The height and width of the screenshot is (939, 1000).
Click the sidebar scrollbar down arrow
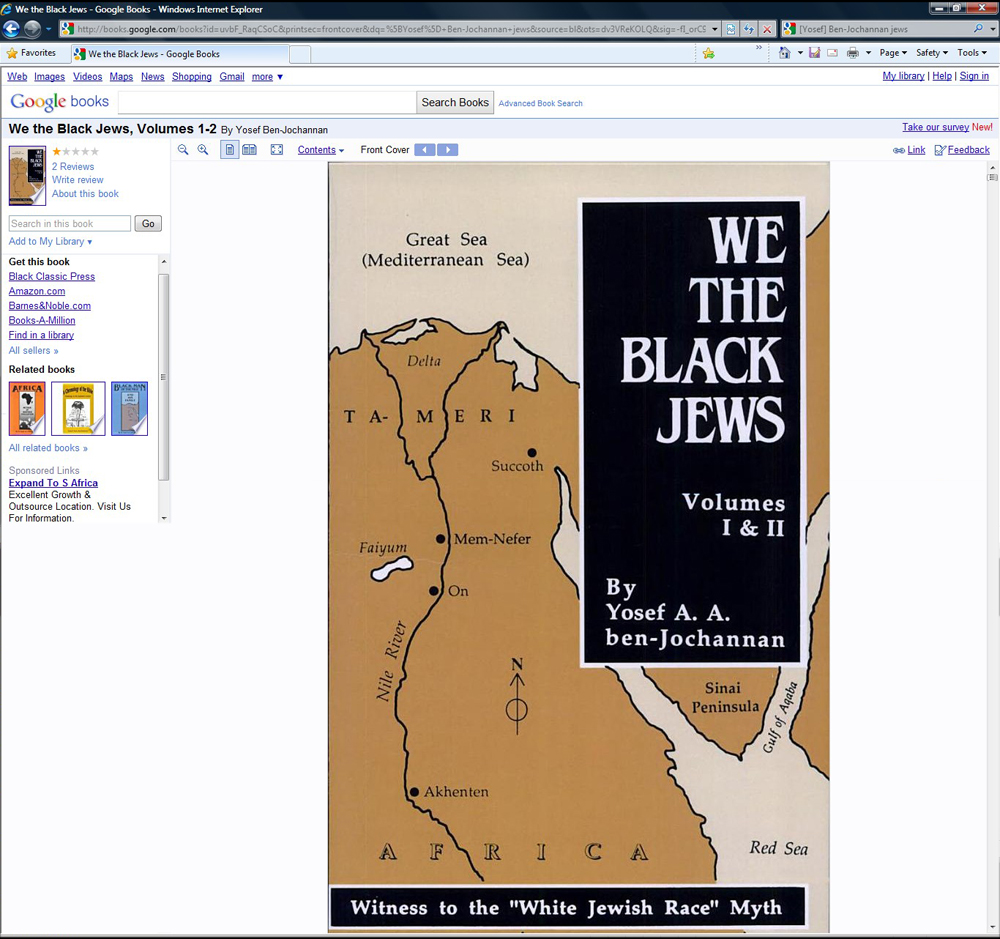pyautogui.click(x=164, y=518)
